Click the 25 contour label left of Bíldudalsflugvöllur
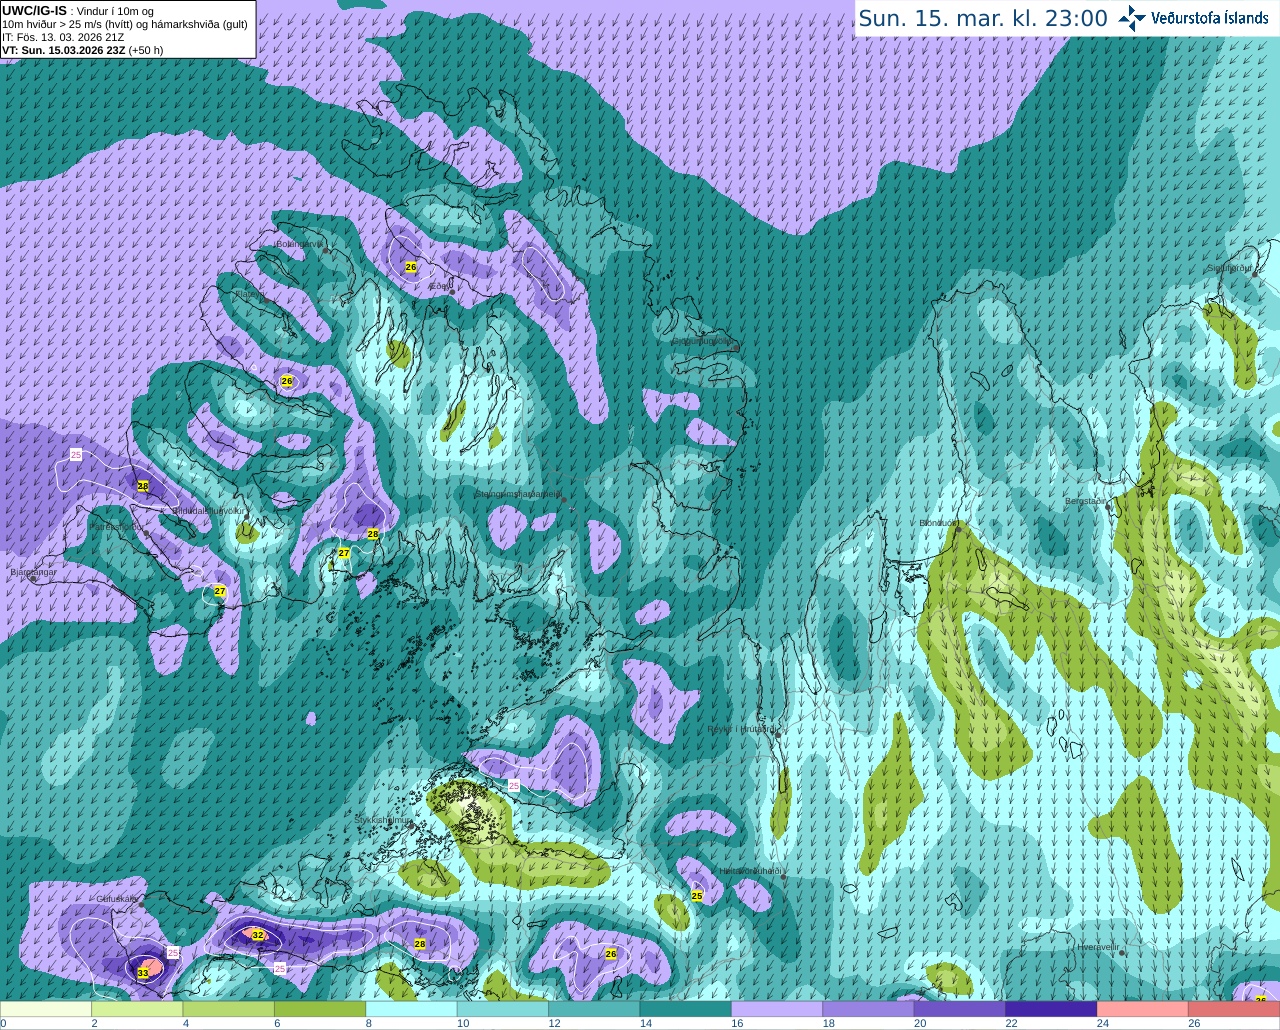1280x1030 pixels. coord(77,455)
